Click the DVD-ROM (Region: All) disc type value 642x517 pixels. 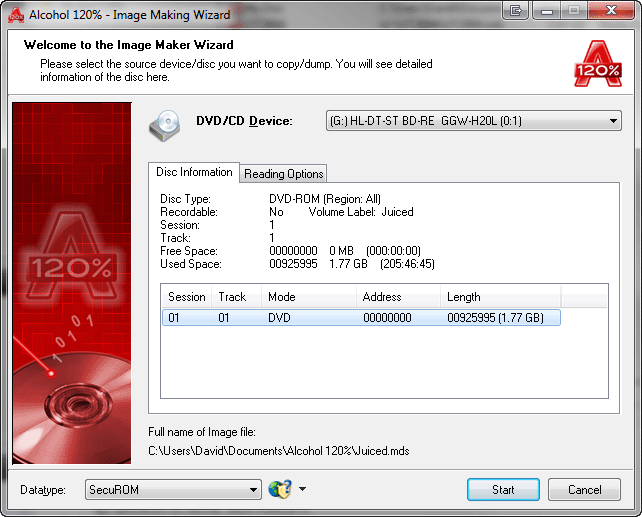(x=325, y=199)
